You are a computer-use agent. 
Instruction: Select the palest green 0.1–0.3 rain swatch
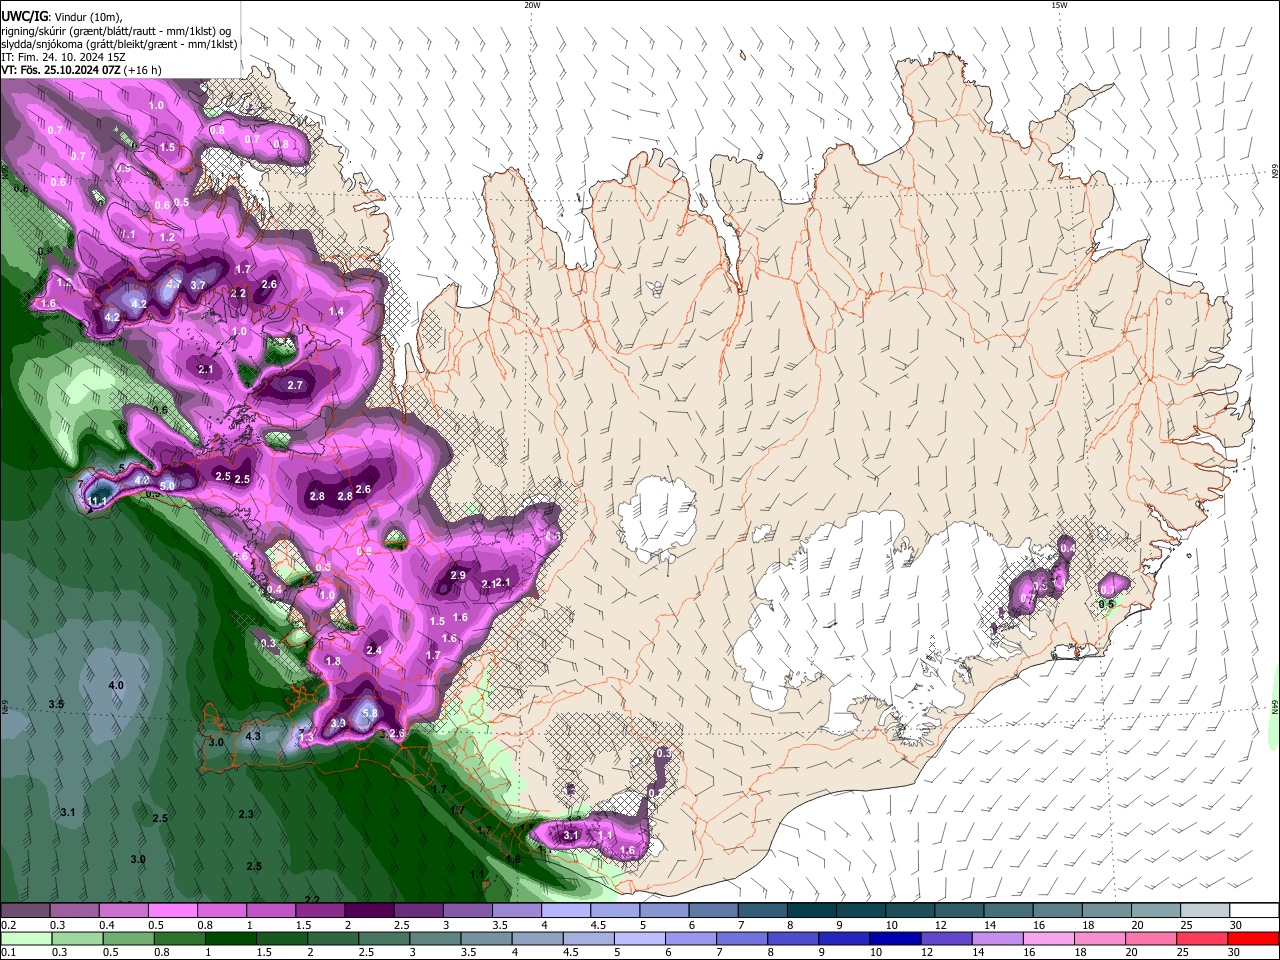[25, 938]
